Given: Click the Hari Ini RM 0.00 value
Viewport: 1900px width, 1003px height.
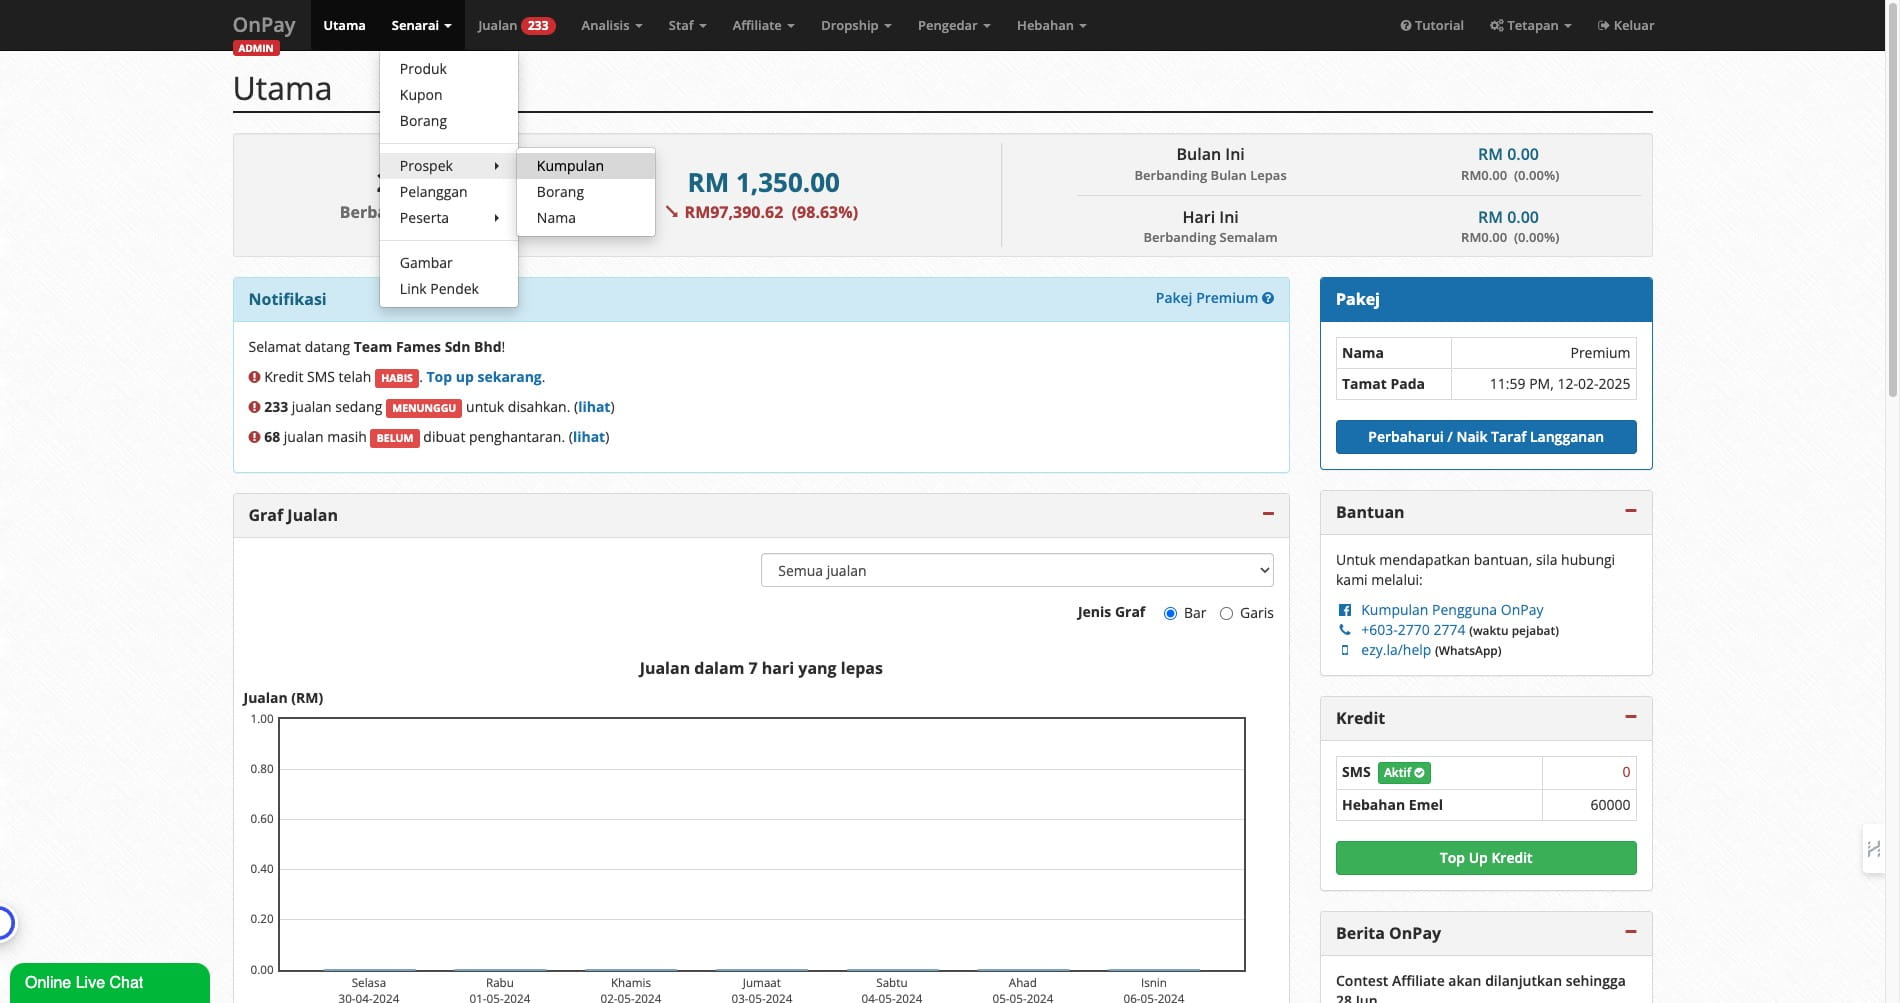Looking at the screenshot, I should 1508,217.
